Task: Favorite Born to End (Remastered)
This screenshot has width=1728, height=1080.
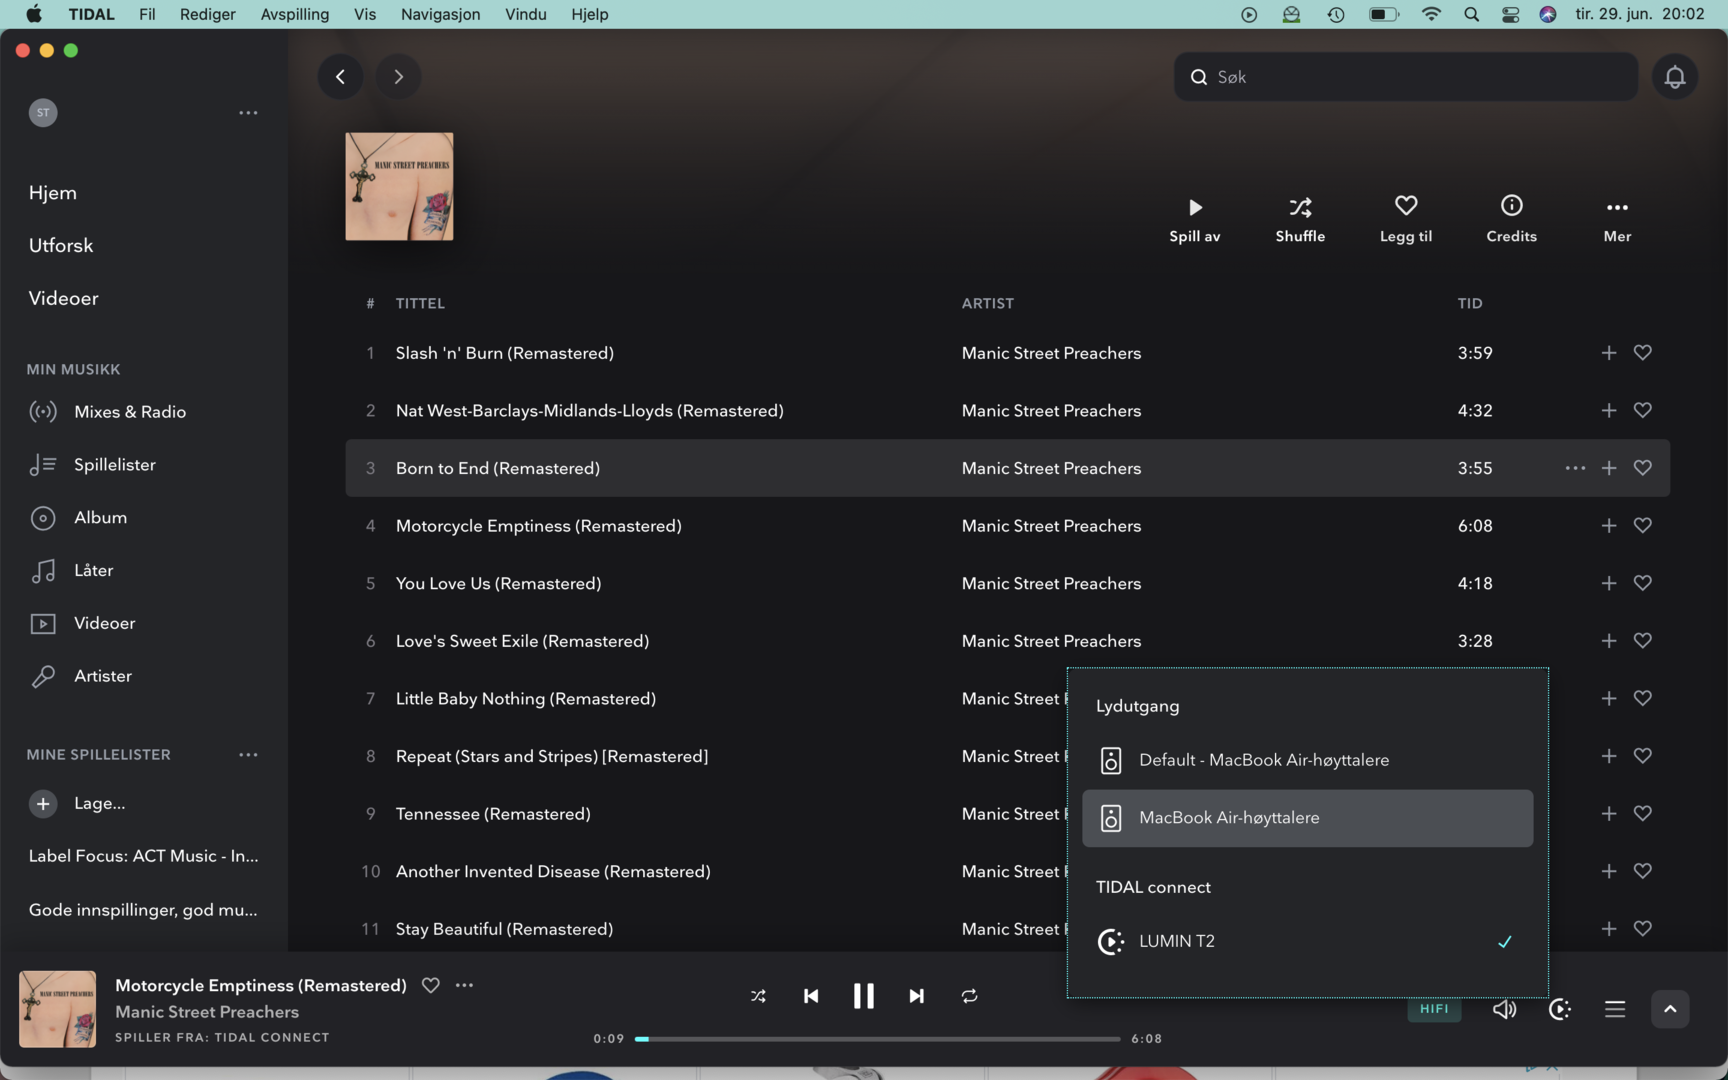Action: click(x=1642, y=468)
